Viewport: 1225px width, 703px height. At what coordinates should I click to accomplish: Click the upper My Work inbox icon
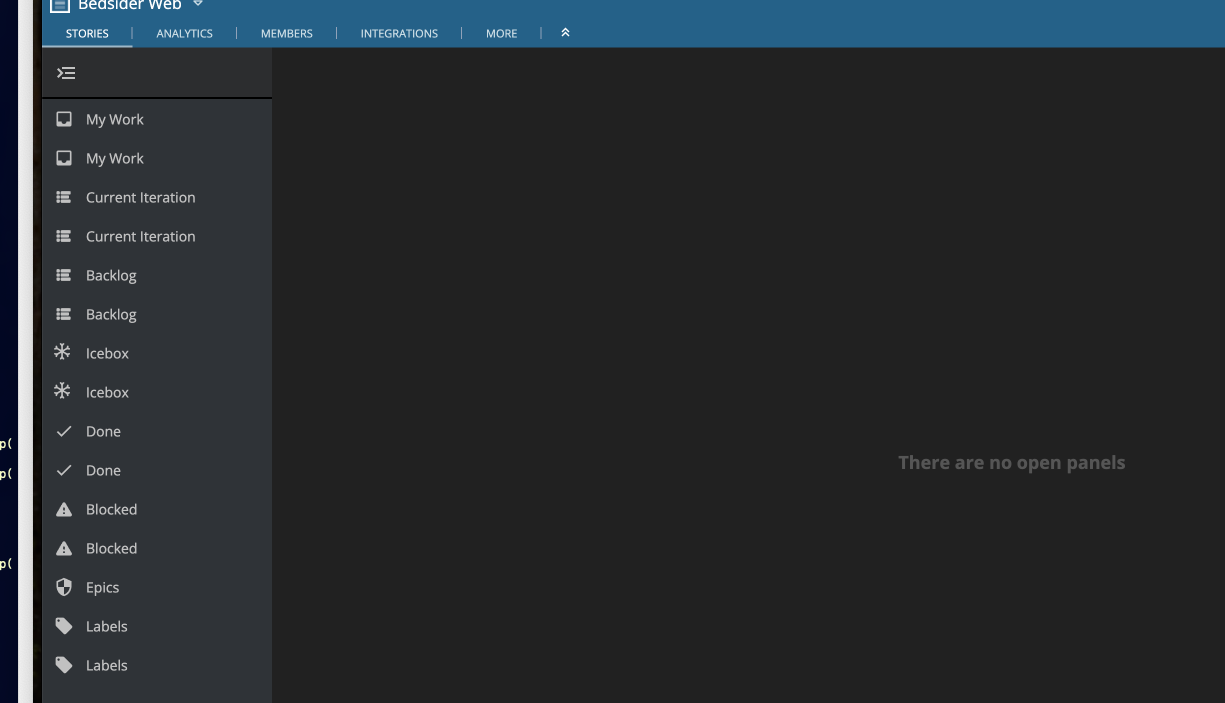(64, 119)
